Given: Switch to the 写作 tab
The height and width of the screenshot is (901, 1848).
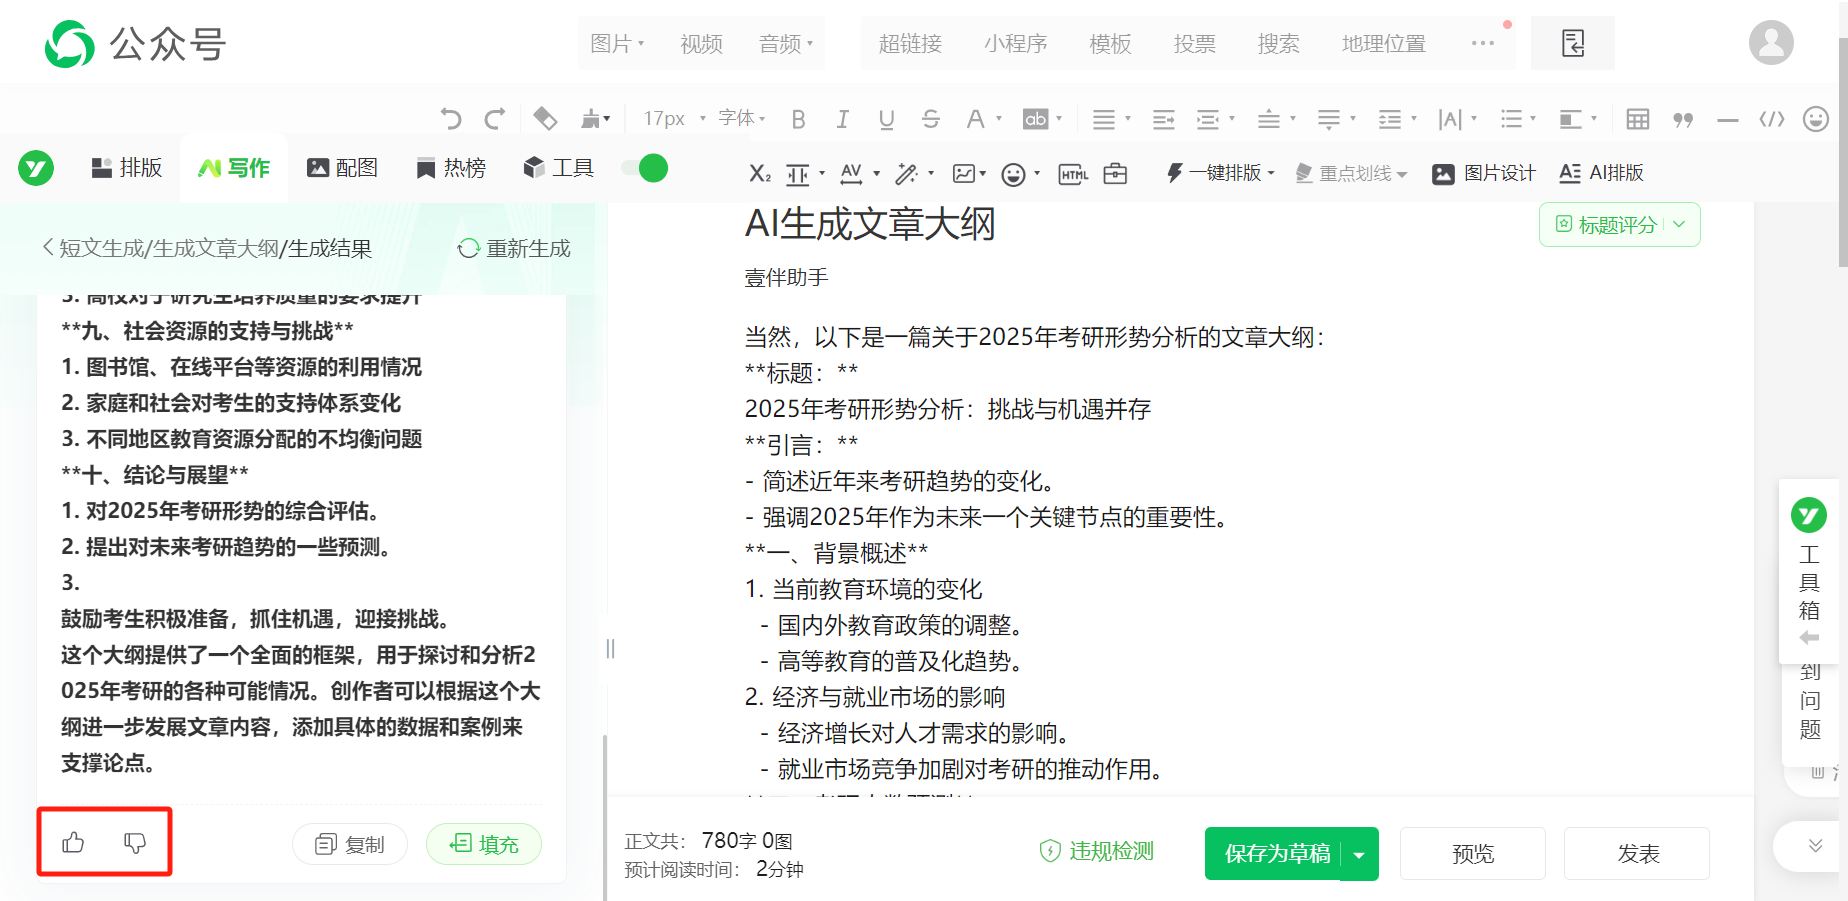Looking at the screenshot, I should click(234, 168).
